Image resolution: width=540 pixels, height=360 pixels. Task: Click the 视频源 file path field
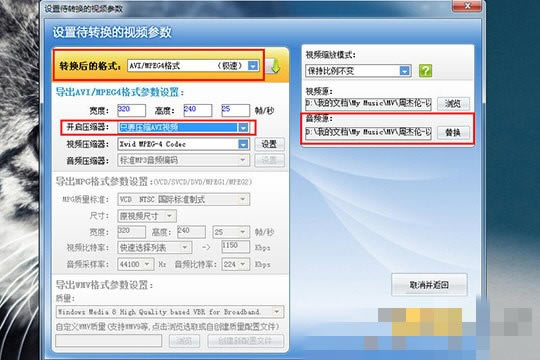pyautogui.click(x=368, y=104)
